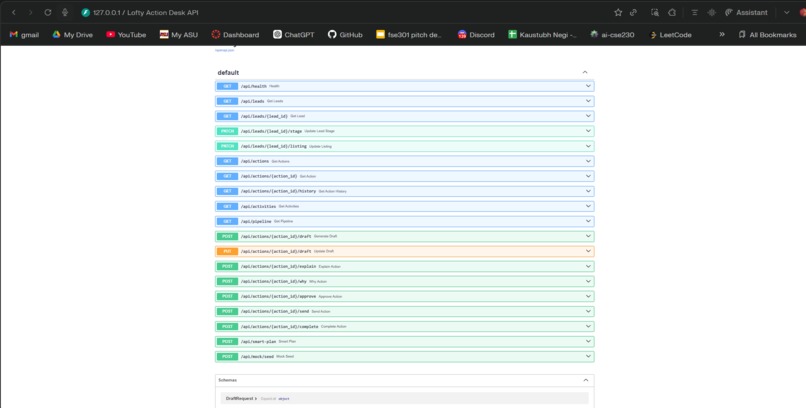
Task: Bookmark this page with the star icon
Action: click(618, 12)
